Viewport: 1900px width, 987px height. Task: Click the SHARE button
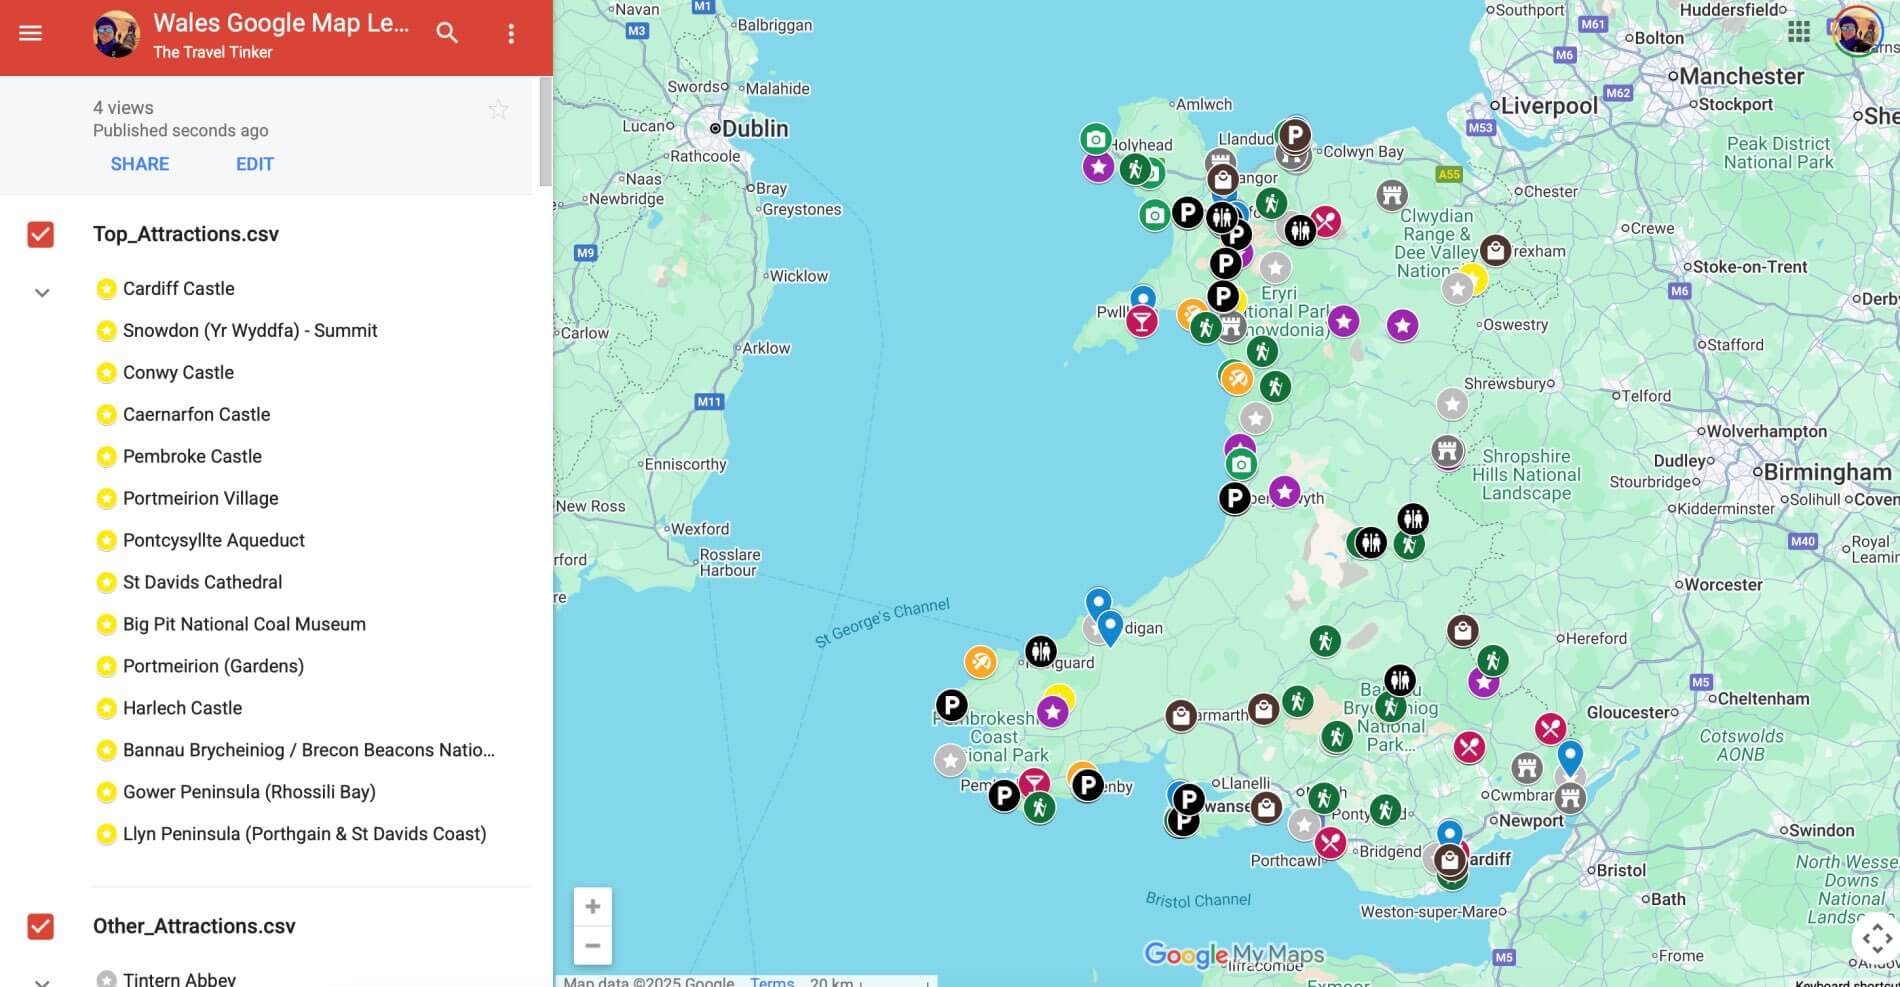pos(139,164)
